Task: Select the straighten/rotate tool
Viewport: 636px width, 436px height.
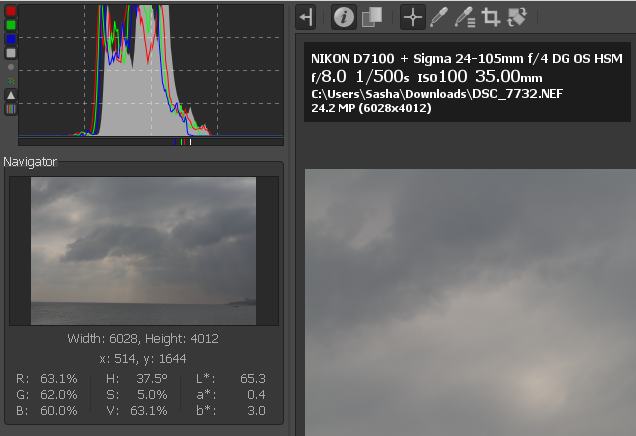Action: [517, 17]
